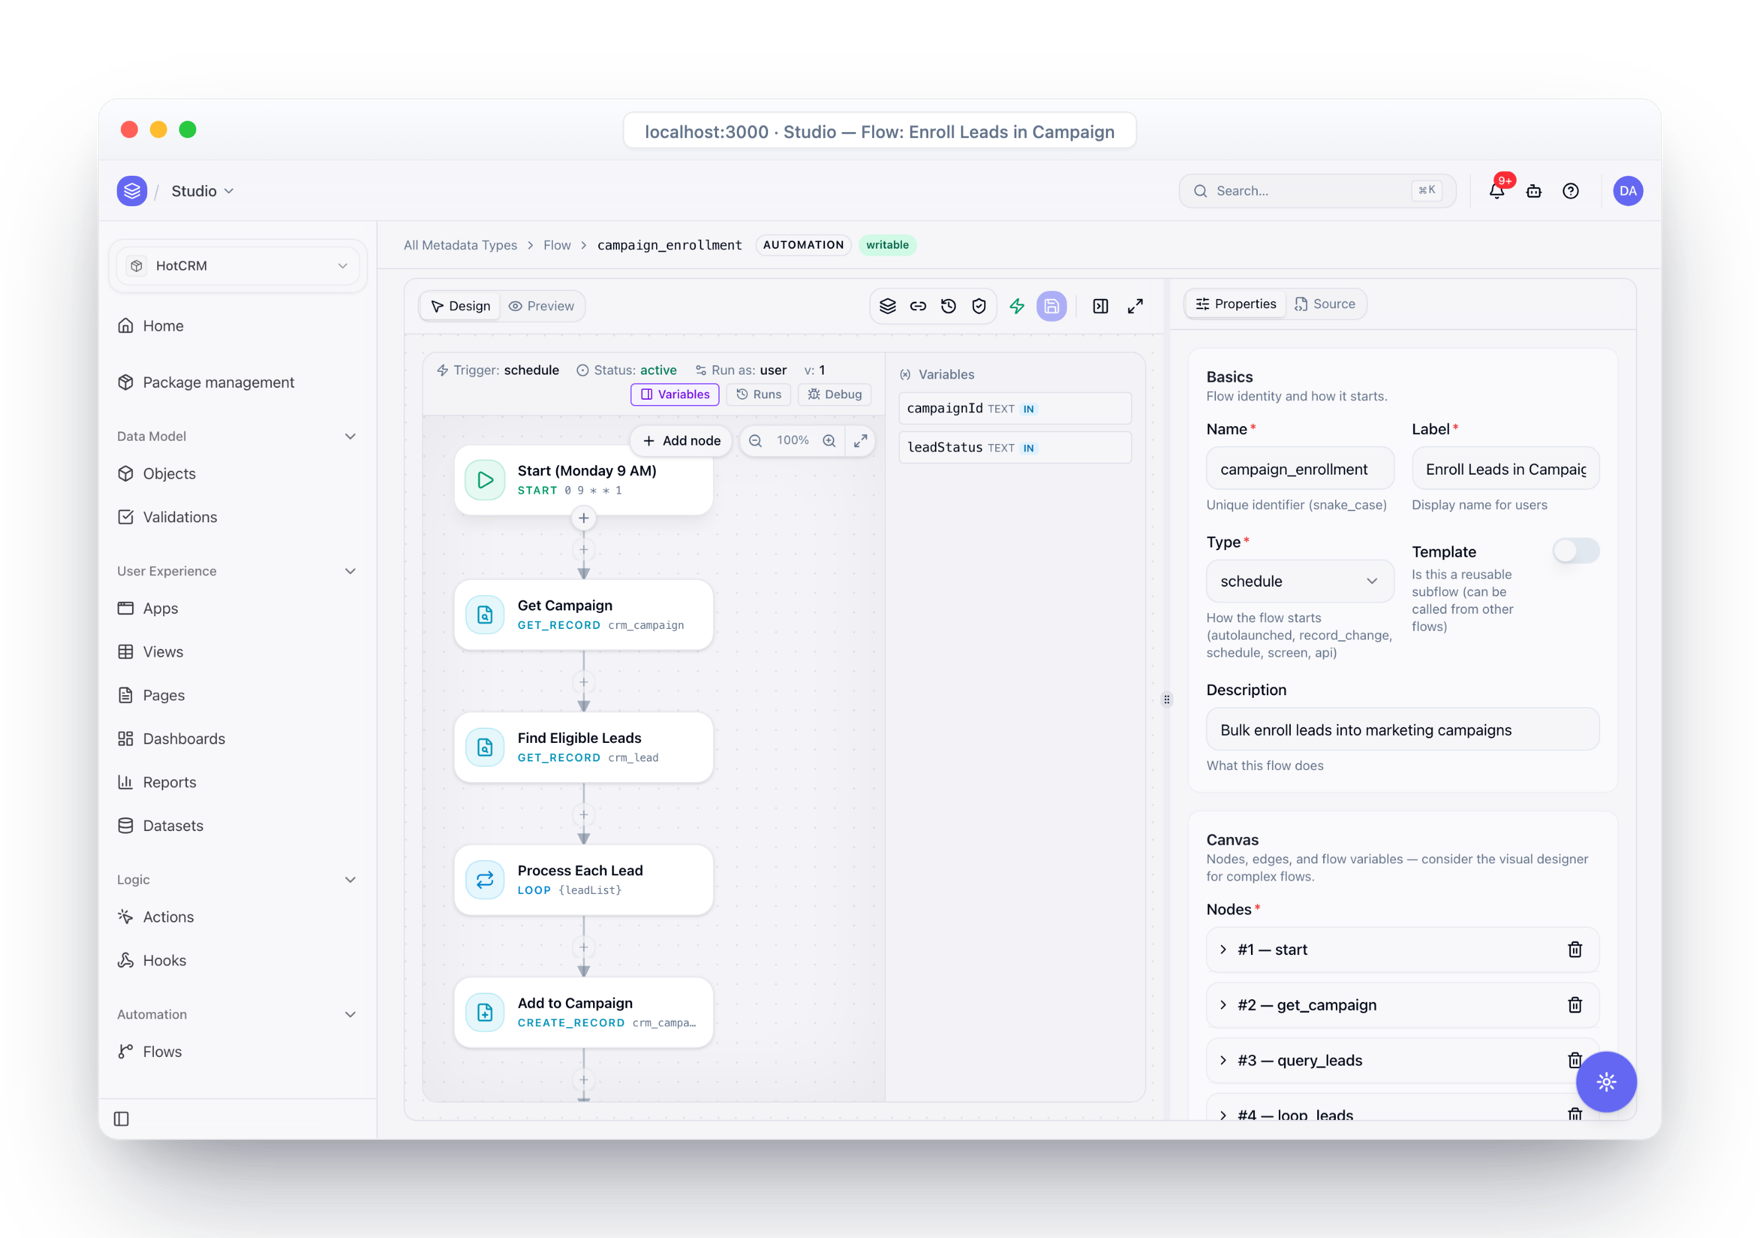This screenshot has width=1760, height=1238.
Task: Toggle the Template switch
Action: (1575, 551)
